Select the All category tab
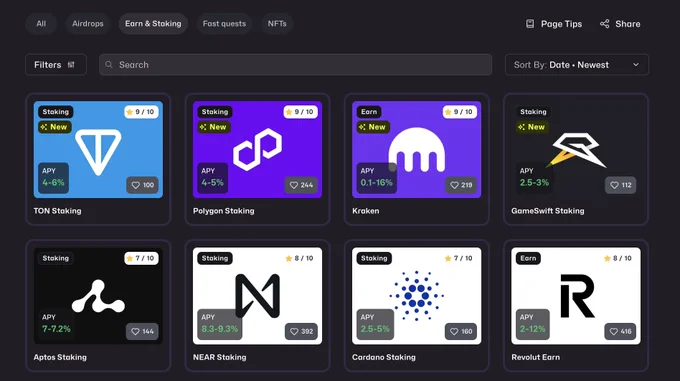 tap(41, 24)
